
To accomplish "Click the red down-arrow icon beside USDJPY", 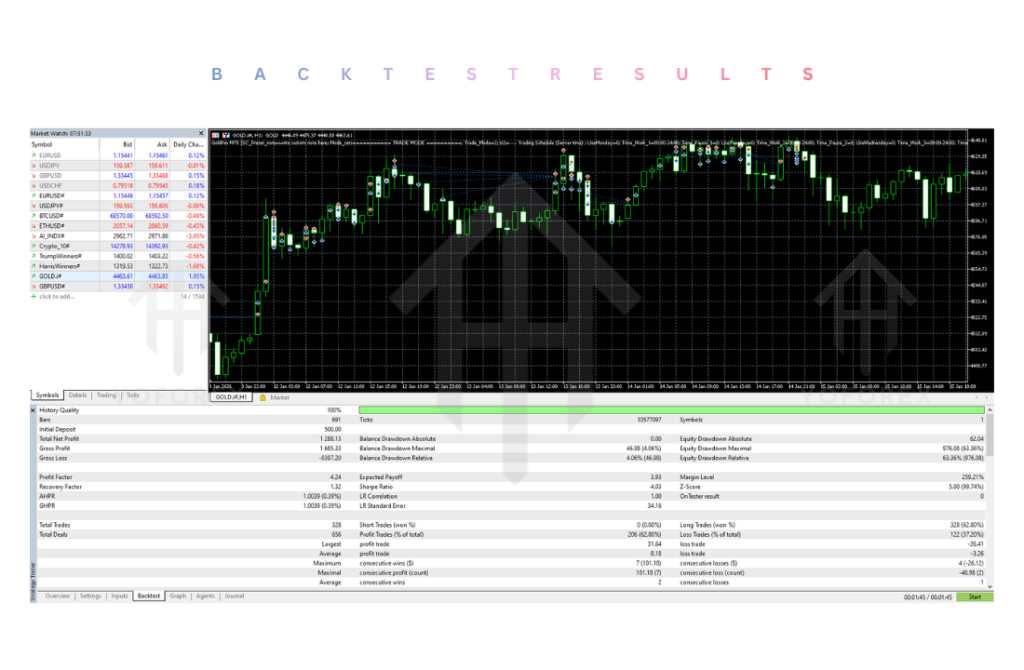I will (34, 165).
